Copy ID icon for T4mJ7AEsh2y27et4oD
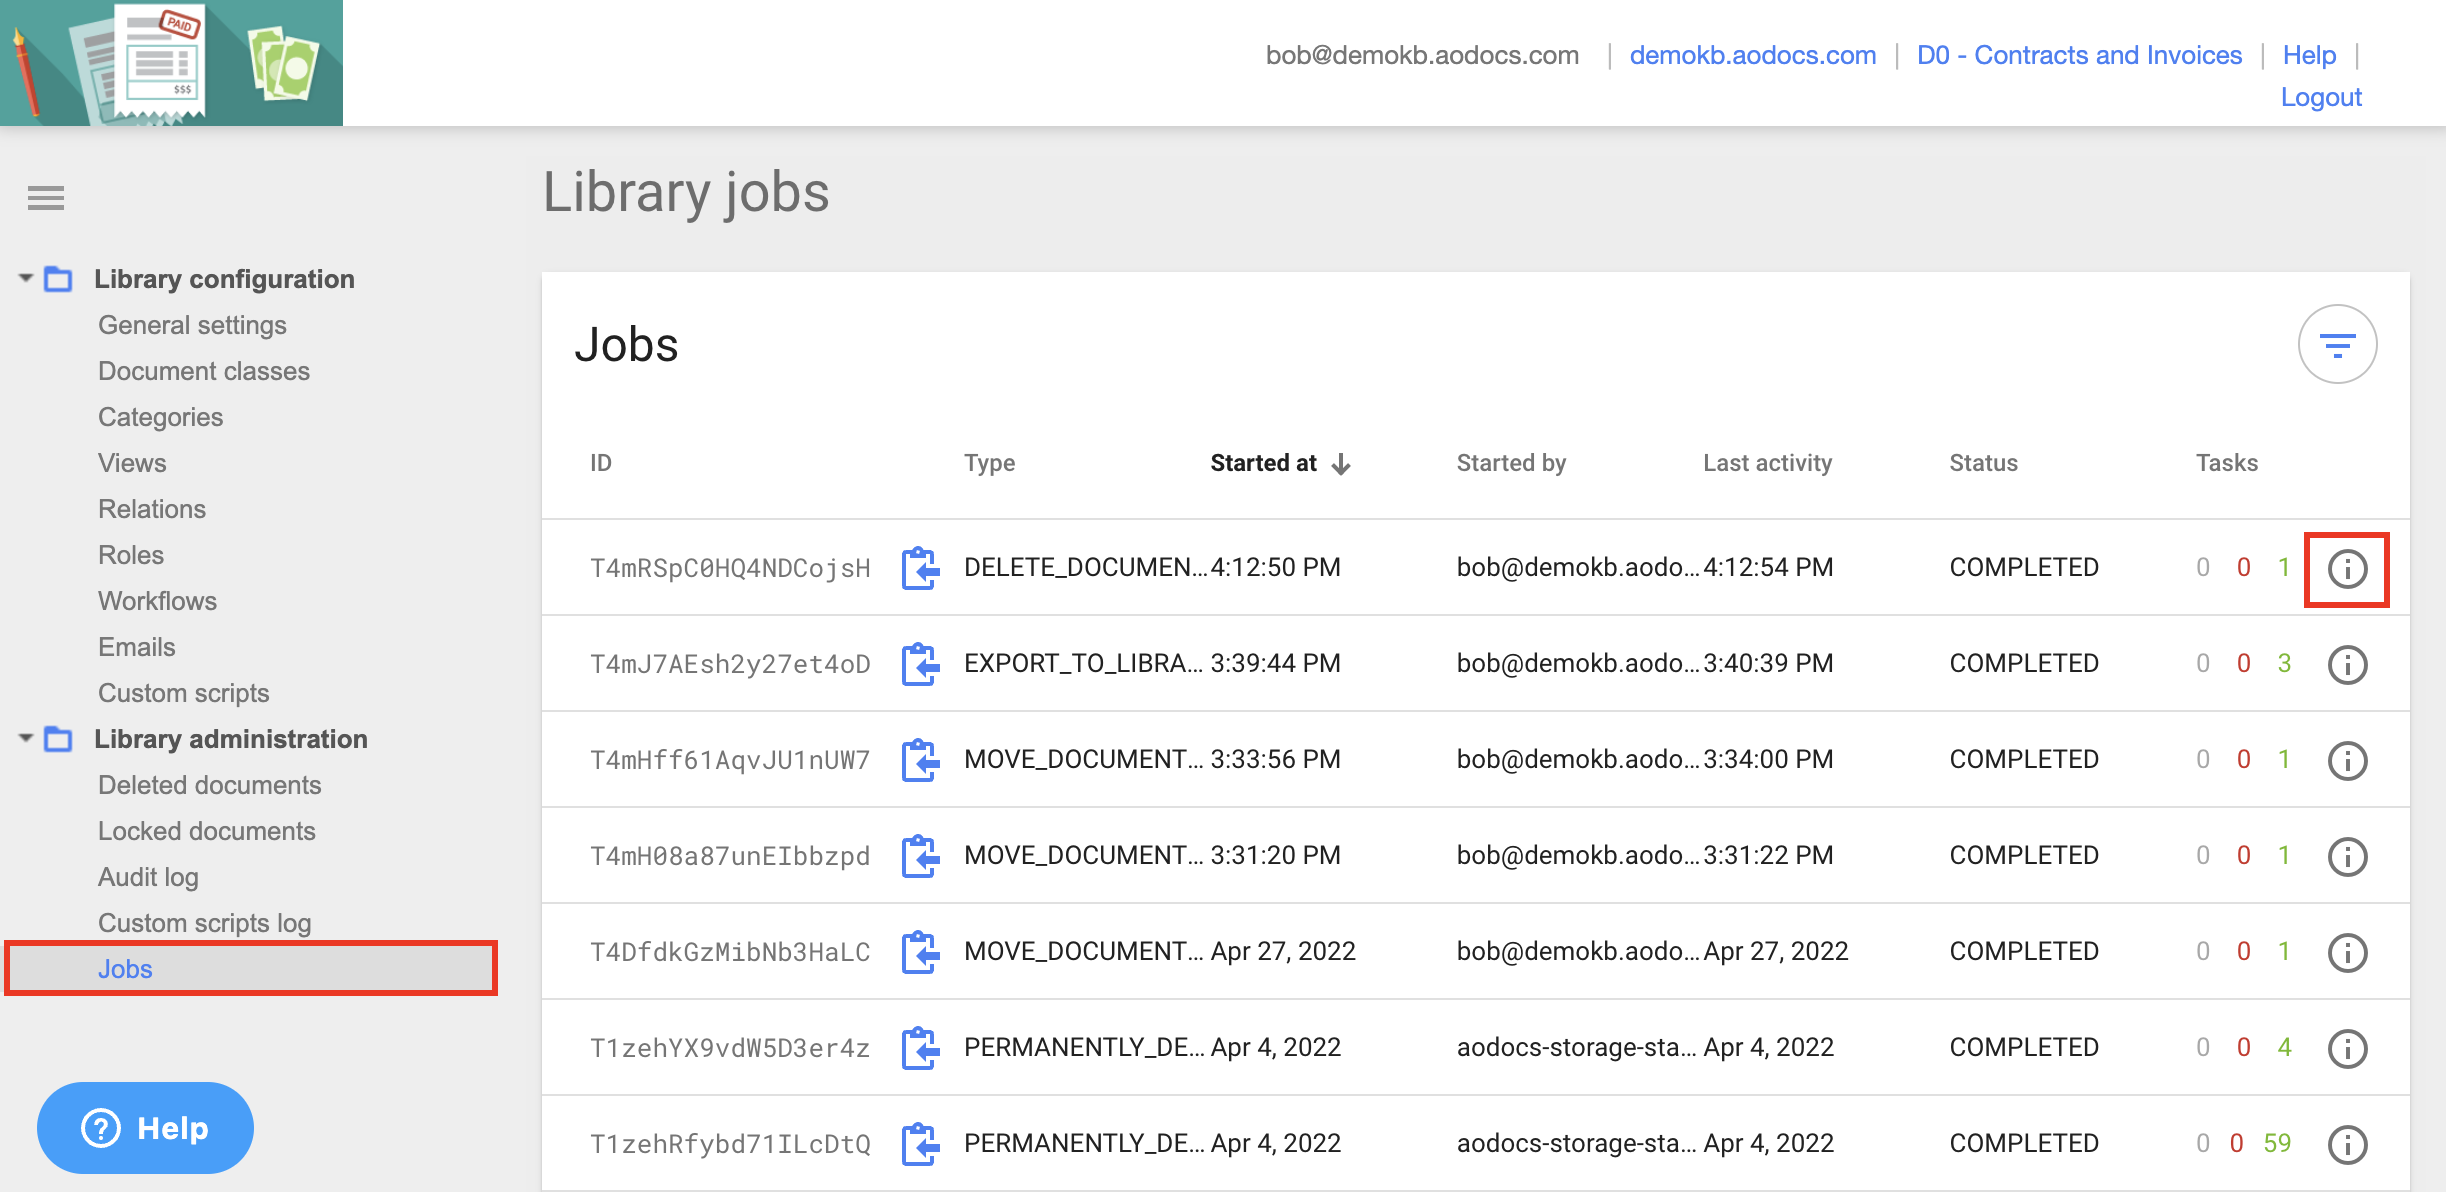The height and width of the screenshot is (1192, 2446). click(920, 664)
